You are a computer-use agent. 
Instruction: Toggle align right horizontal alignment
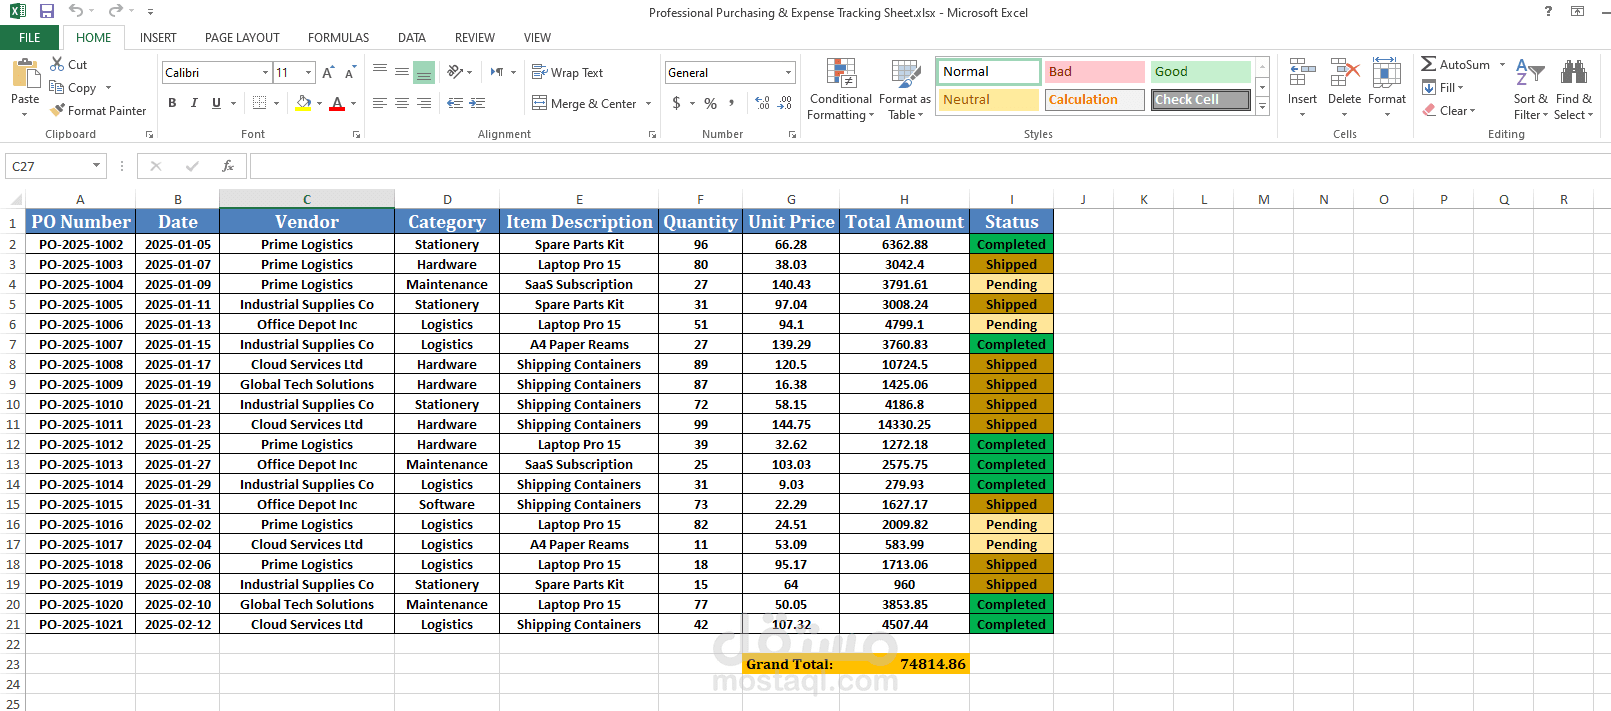423,103
